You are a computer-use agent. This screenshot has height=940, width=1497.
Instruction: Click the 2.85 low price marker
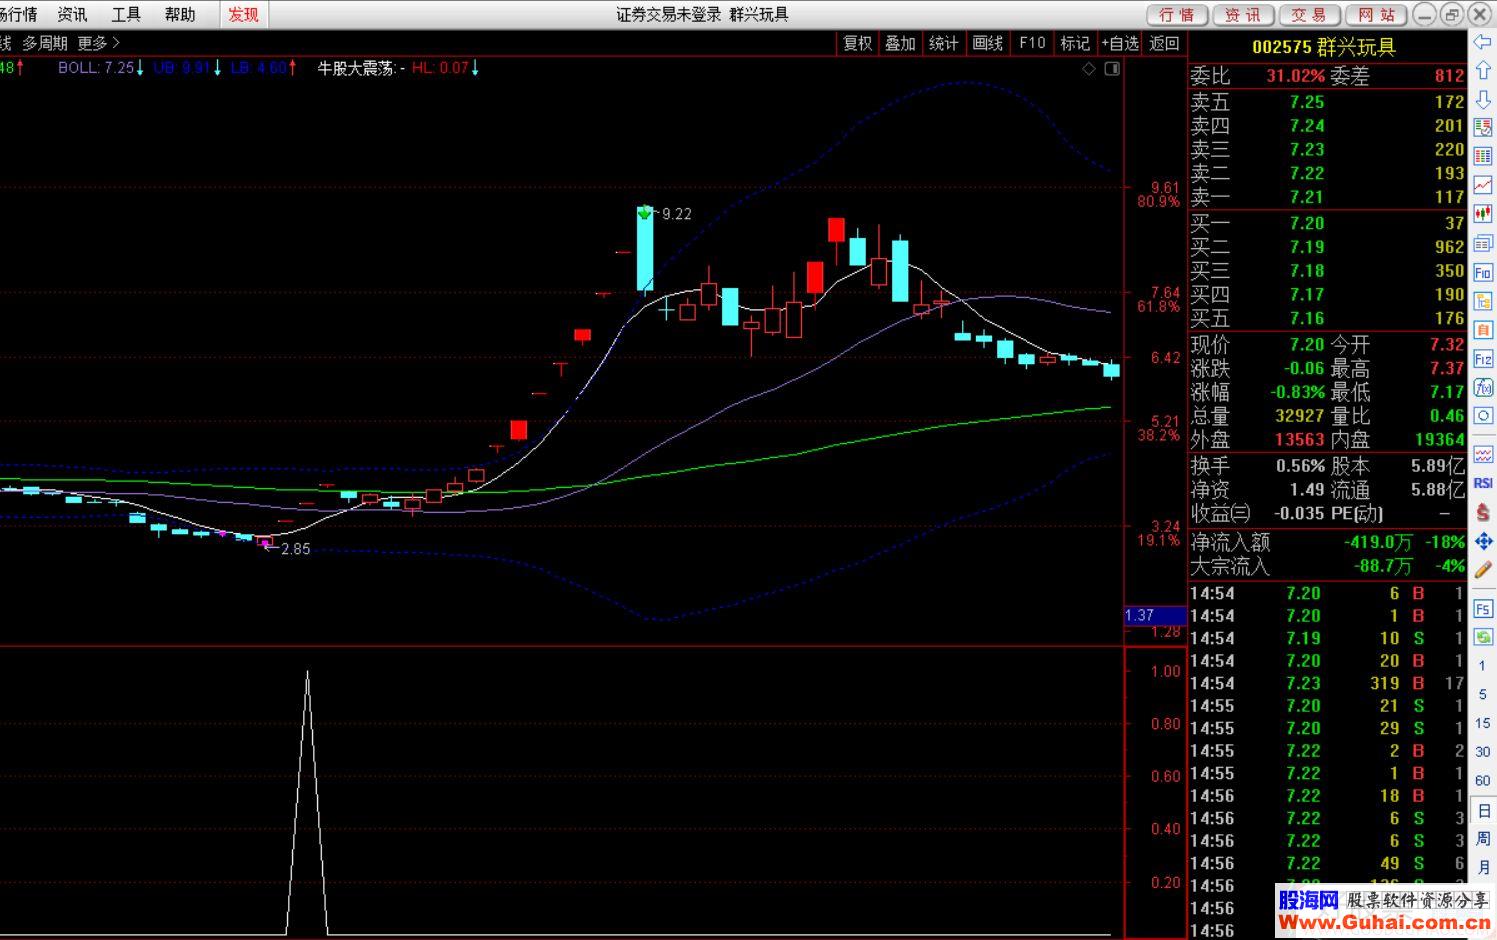coord(296,549)
